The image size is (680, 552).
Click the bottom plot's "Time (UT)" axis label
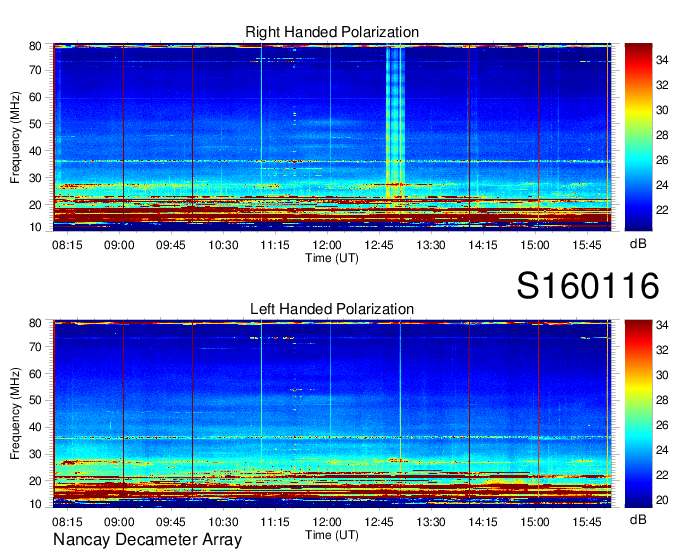[x=332, y=535]
